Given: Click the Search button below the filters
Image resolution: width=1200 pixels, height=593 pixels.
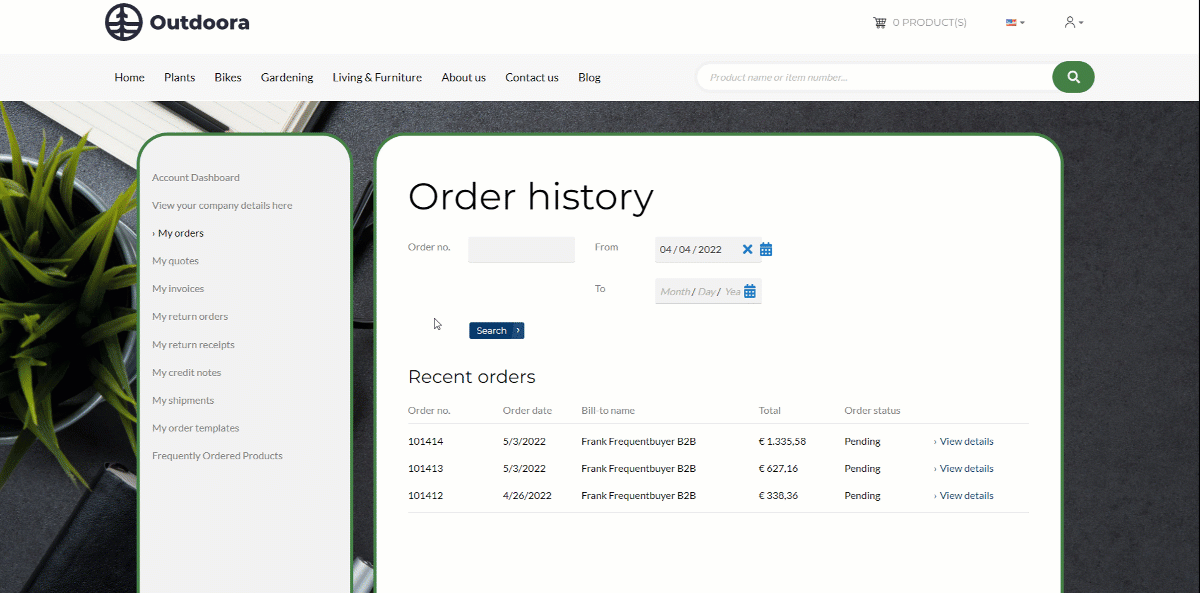Looking at the screenshot, I should 496,330.
